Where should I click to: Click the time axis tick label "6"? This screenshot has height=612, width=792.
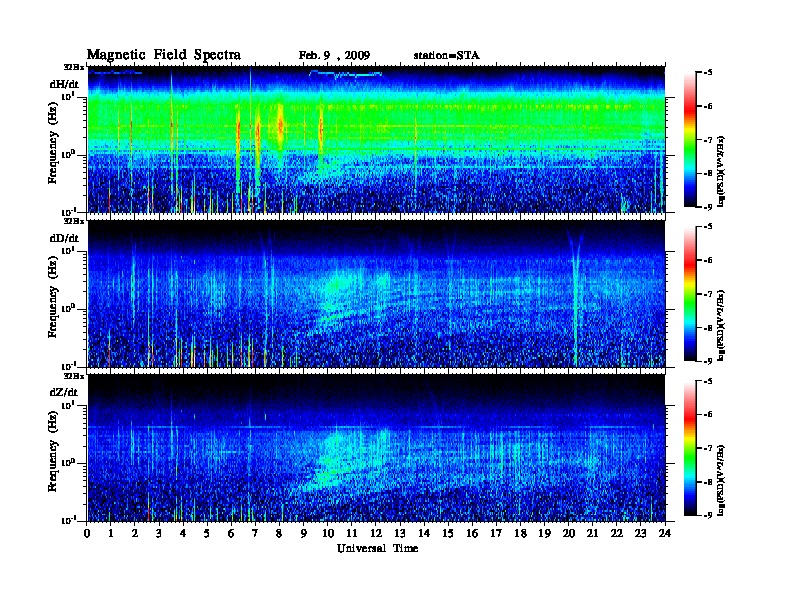point(231,533)
